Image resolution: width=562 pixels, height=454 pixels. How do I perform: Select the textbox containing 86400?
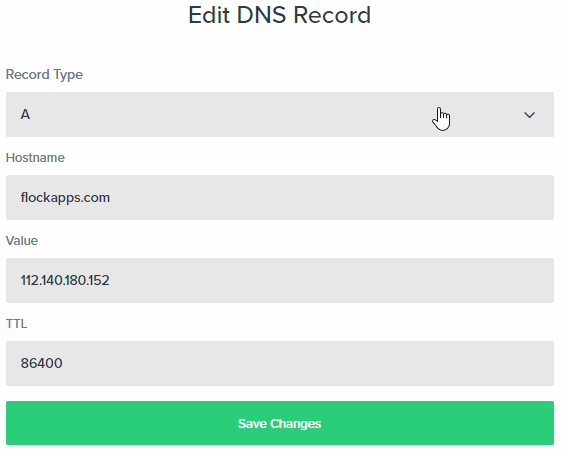coord(280,363)
